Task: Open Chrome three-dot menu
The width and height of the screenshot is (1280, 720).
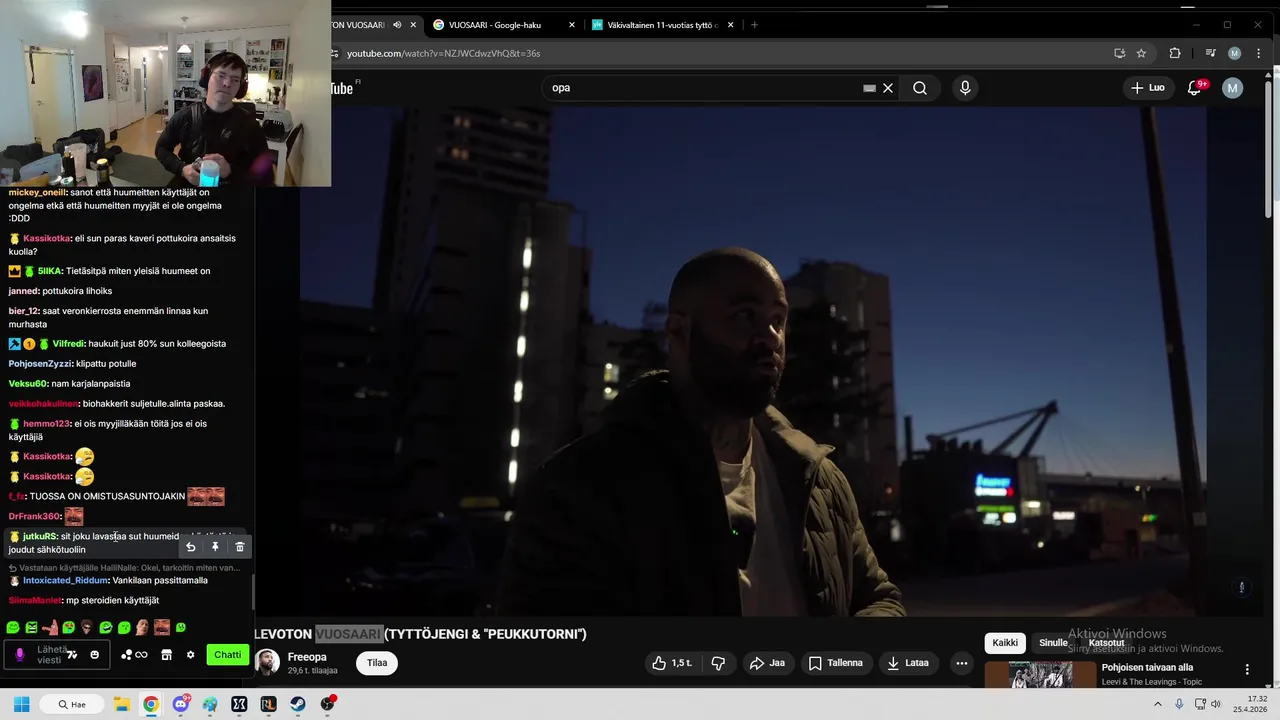Action: (1259, 53)
